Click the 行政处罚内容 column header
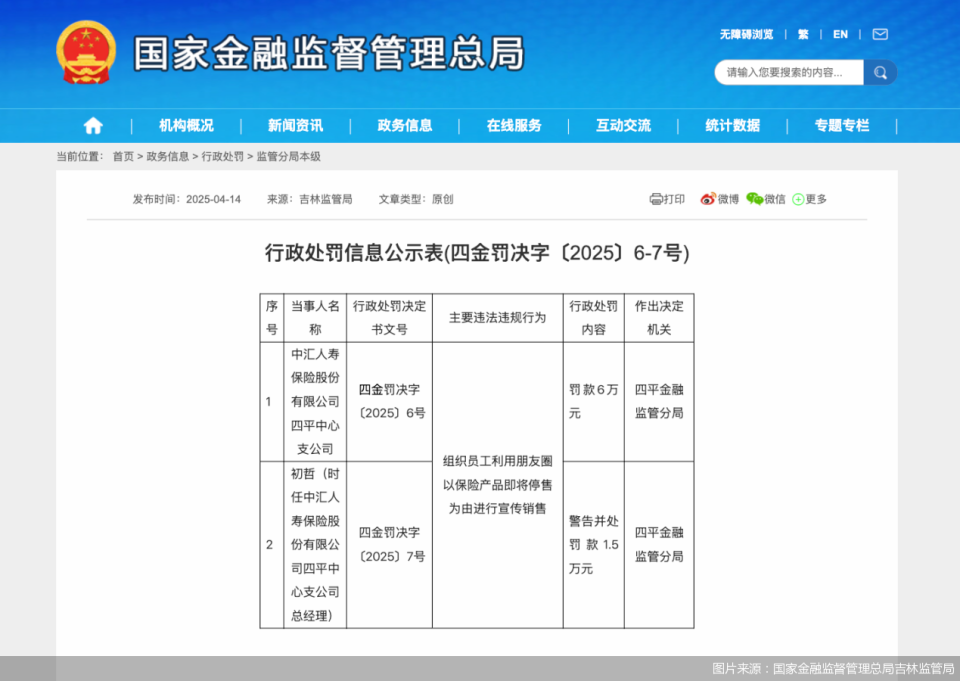This screenshot has width=960, height=681. 594,318
